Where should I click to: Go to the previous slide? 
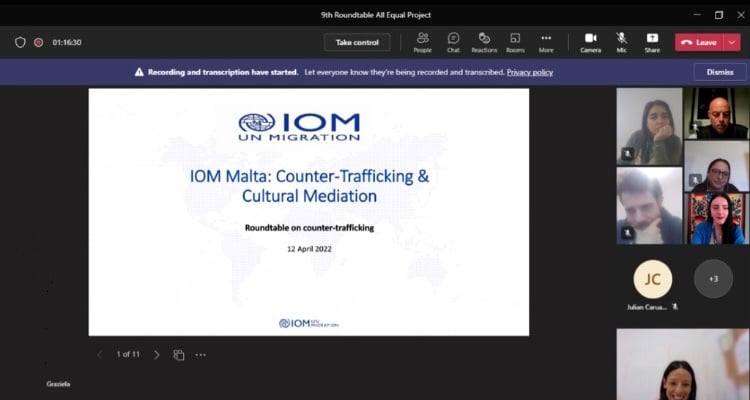(99, 355)
